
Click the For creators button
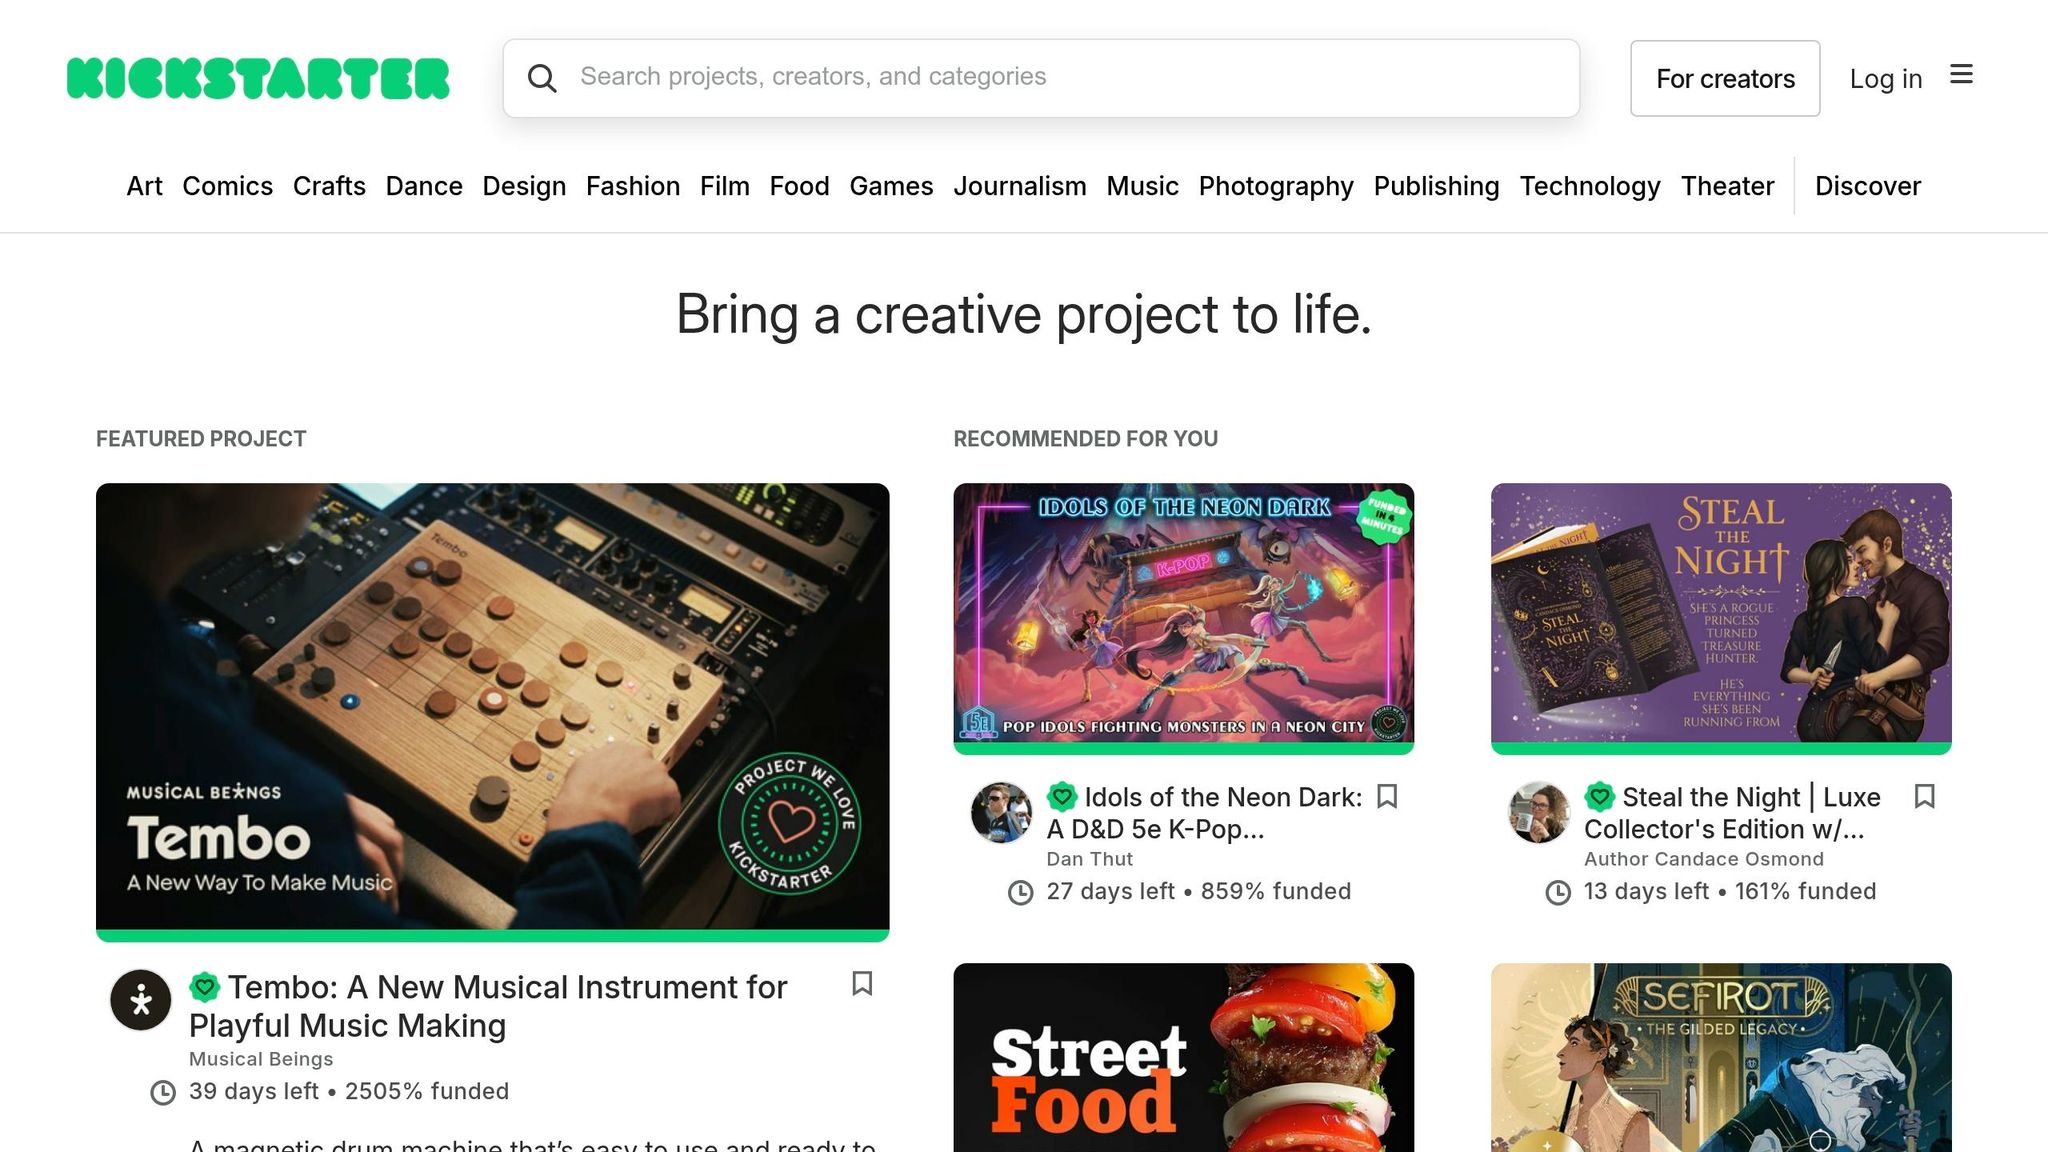(1725, 78)
